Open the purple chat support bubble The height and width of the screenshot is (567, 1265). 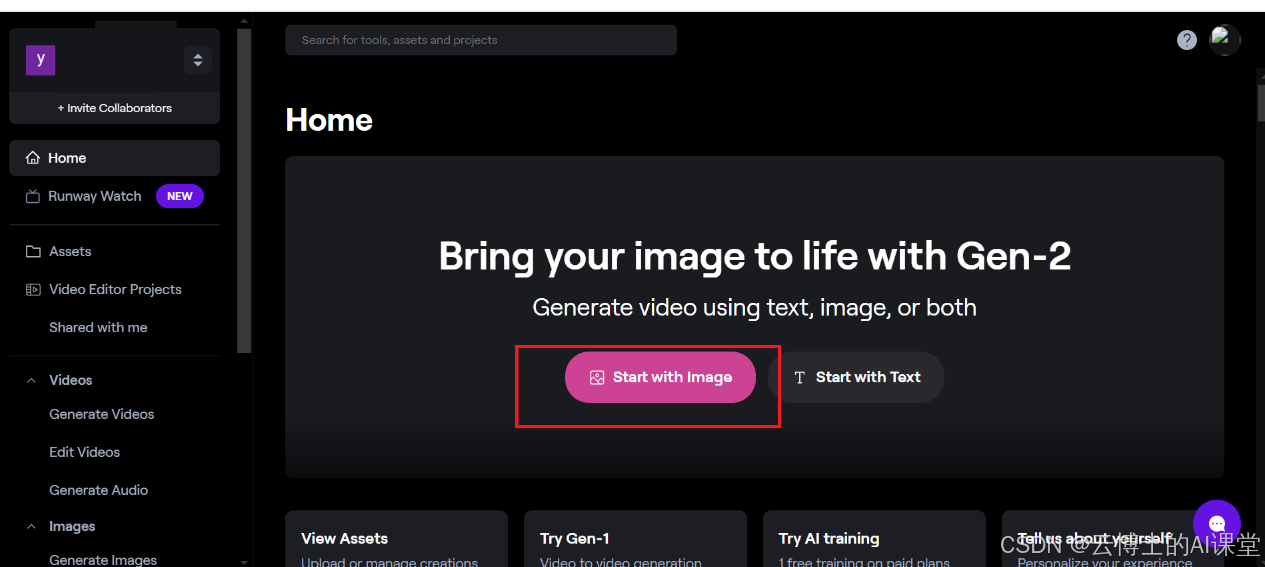1217,524
